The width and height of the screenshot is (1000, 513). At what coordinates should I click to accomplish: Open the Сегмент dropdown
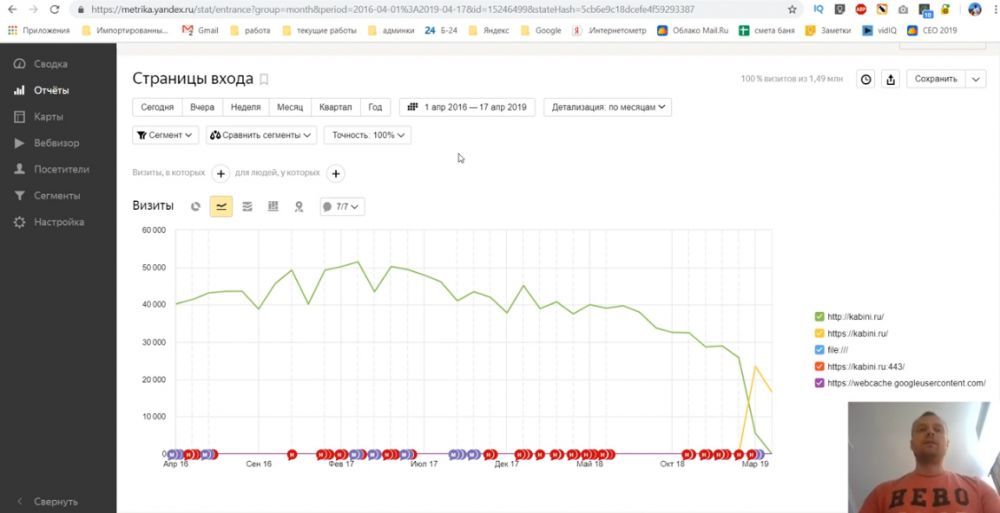point(165,135)
